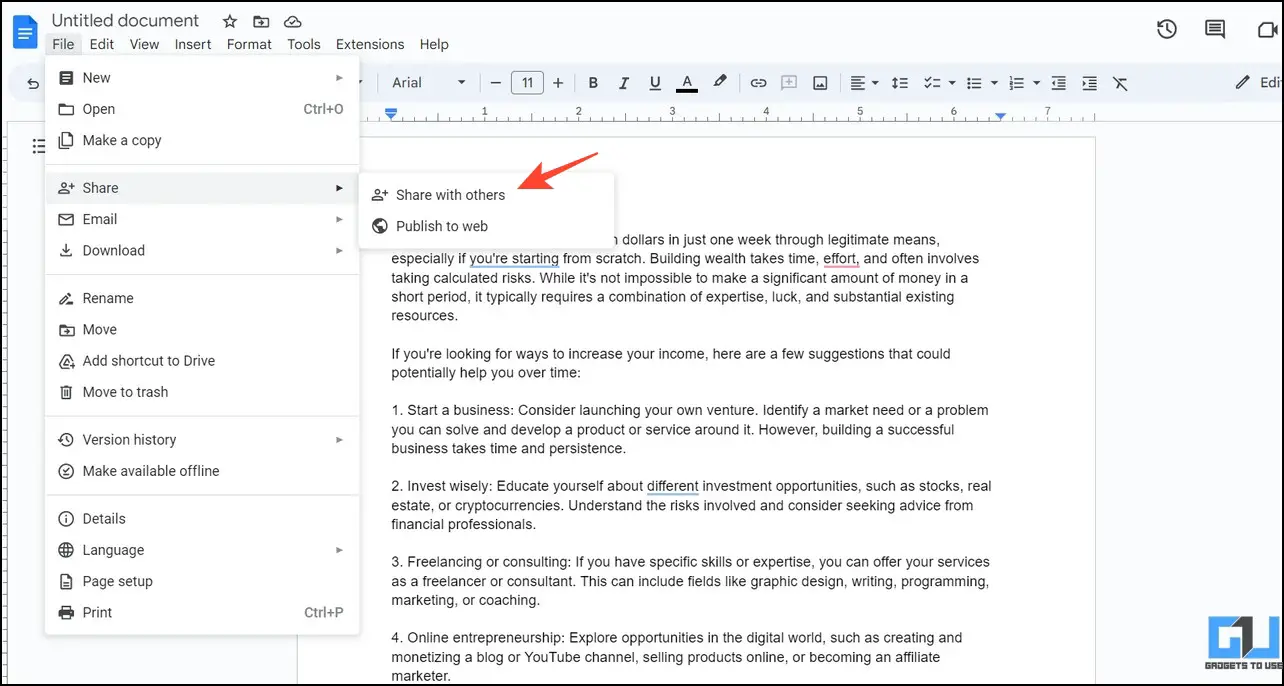Viewport: 1284px width, 686px height.
Task: Expand the Download submenu
Action: click(x=202, y=250)
